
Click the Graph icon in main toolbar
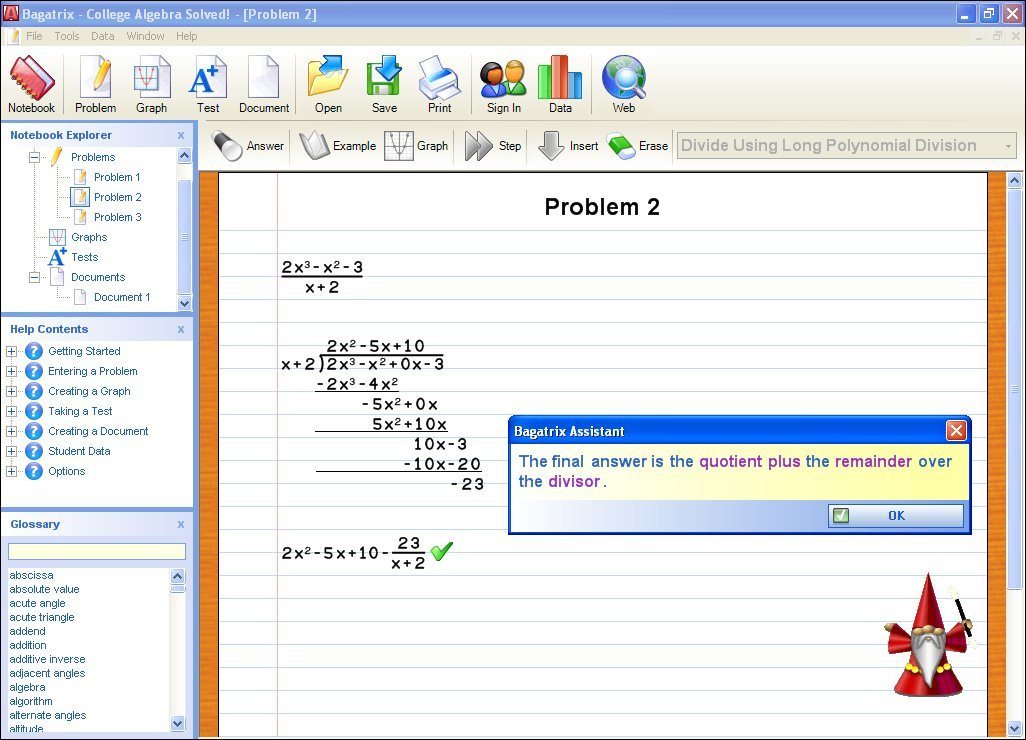[152, 84]
